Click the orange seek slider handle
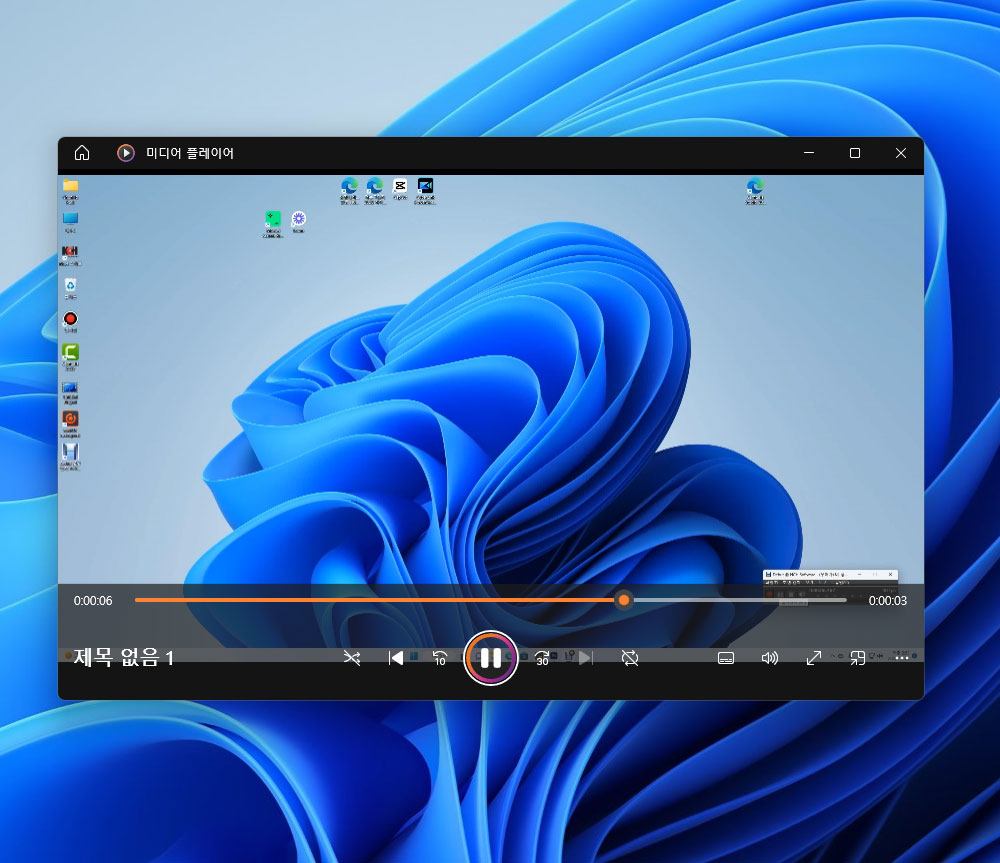Screen dimensions: 1000x863 pyautogui.click(x=624, y=600)
